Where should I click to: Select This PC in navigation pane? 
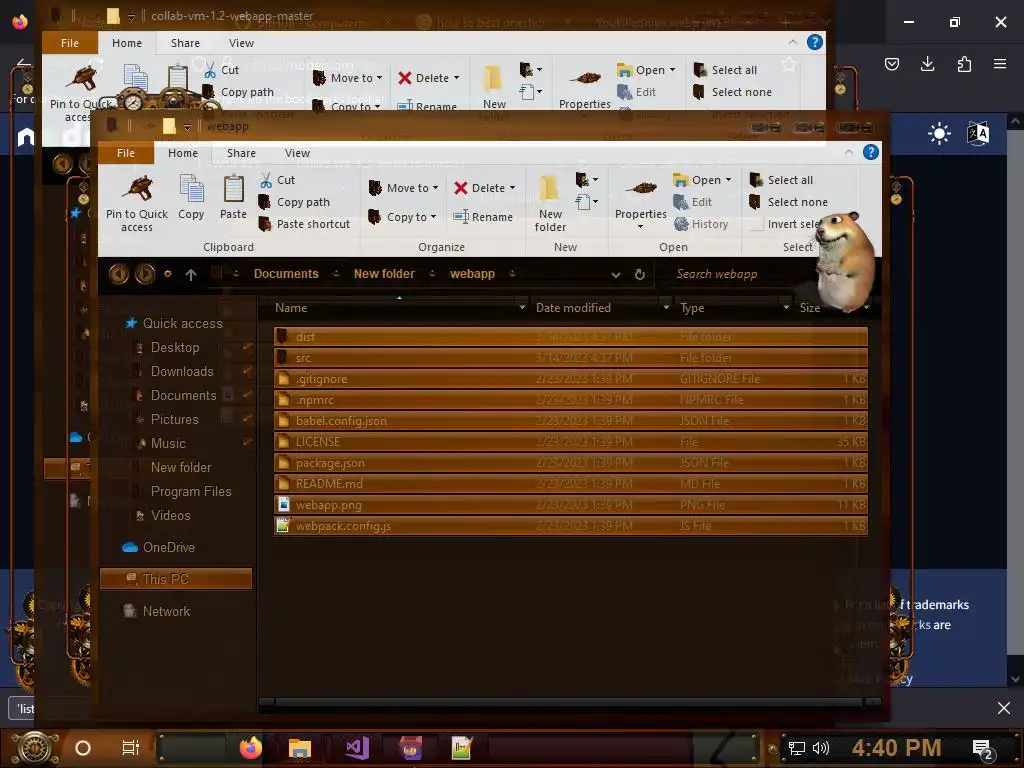click(x=176, y=579)
